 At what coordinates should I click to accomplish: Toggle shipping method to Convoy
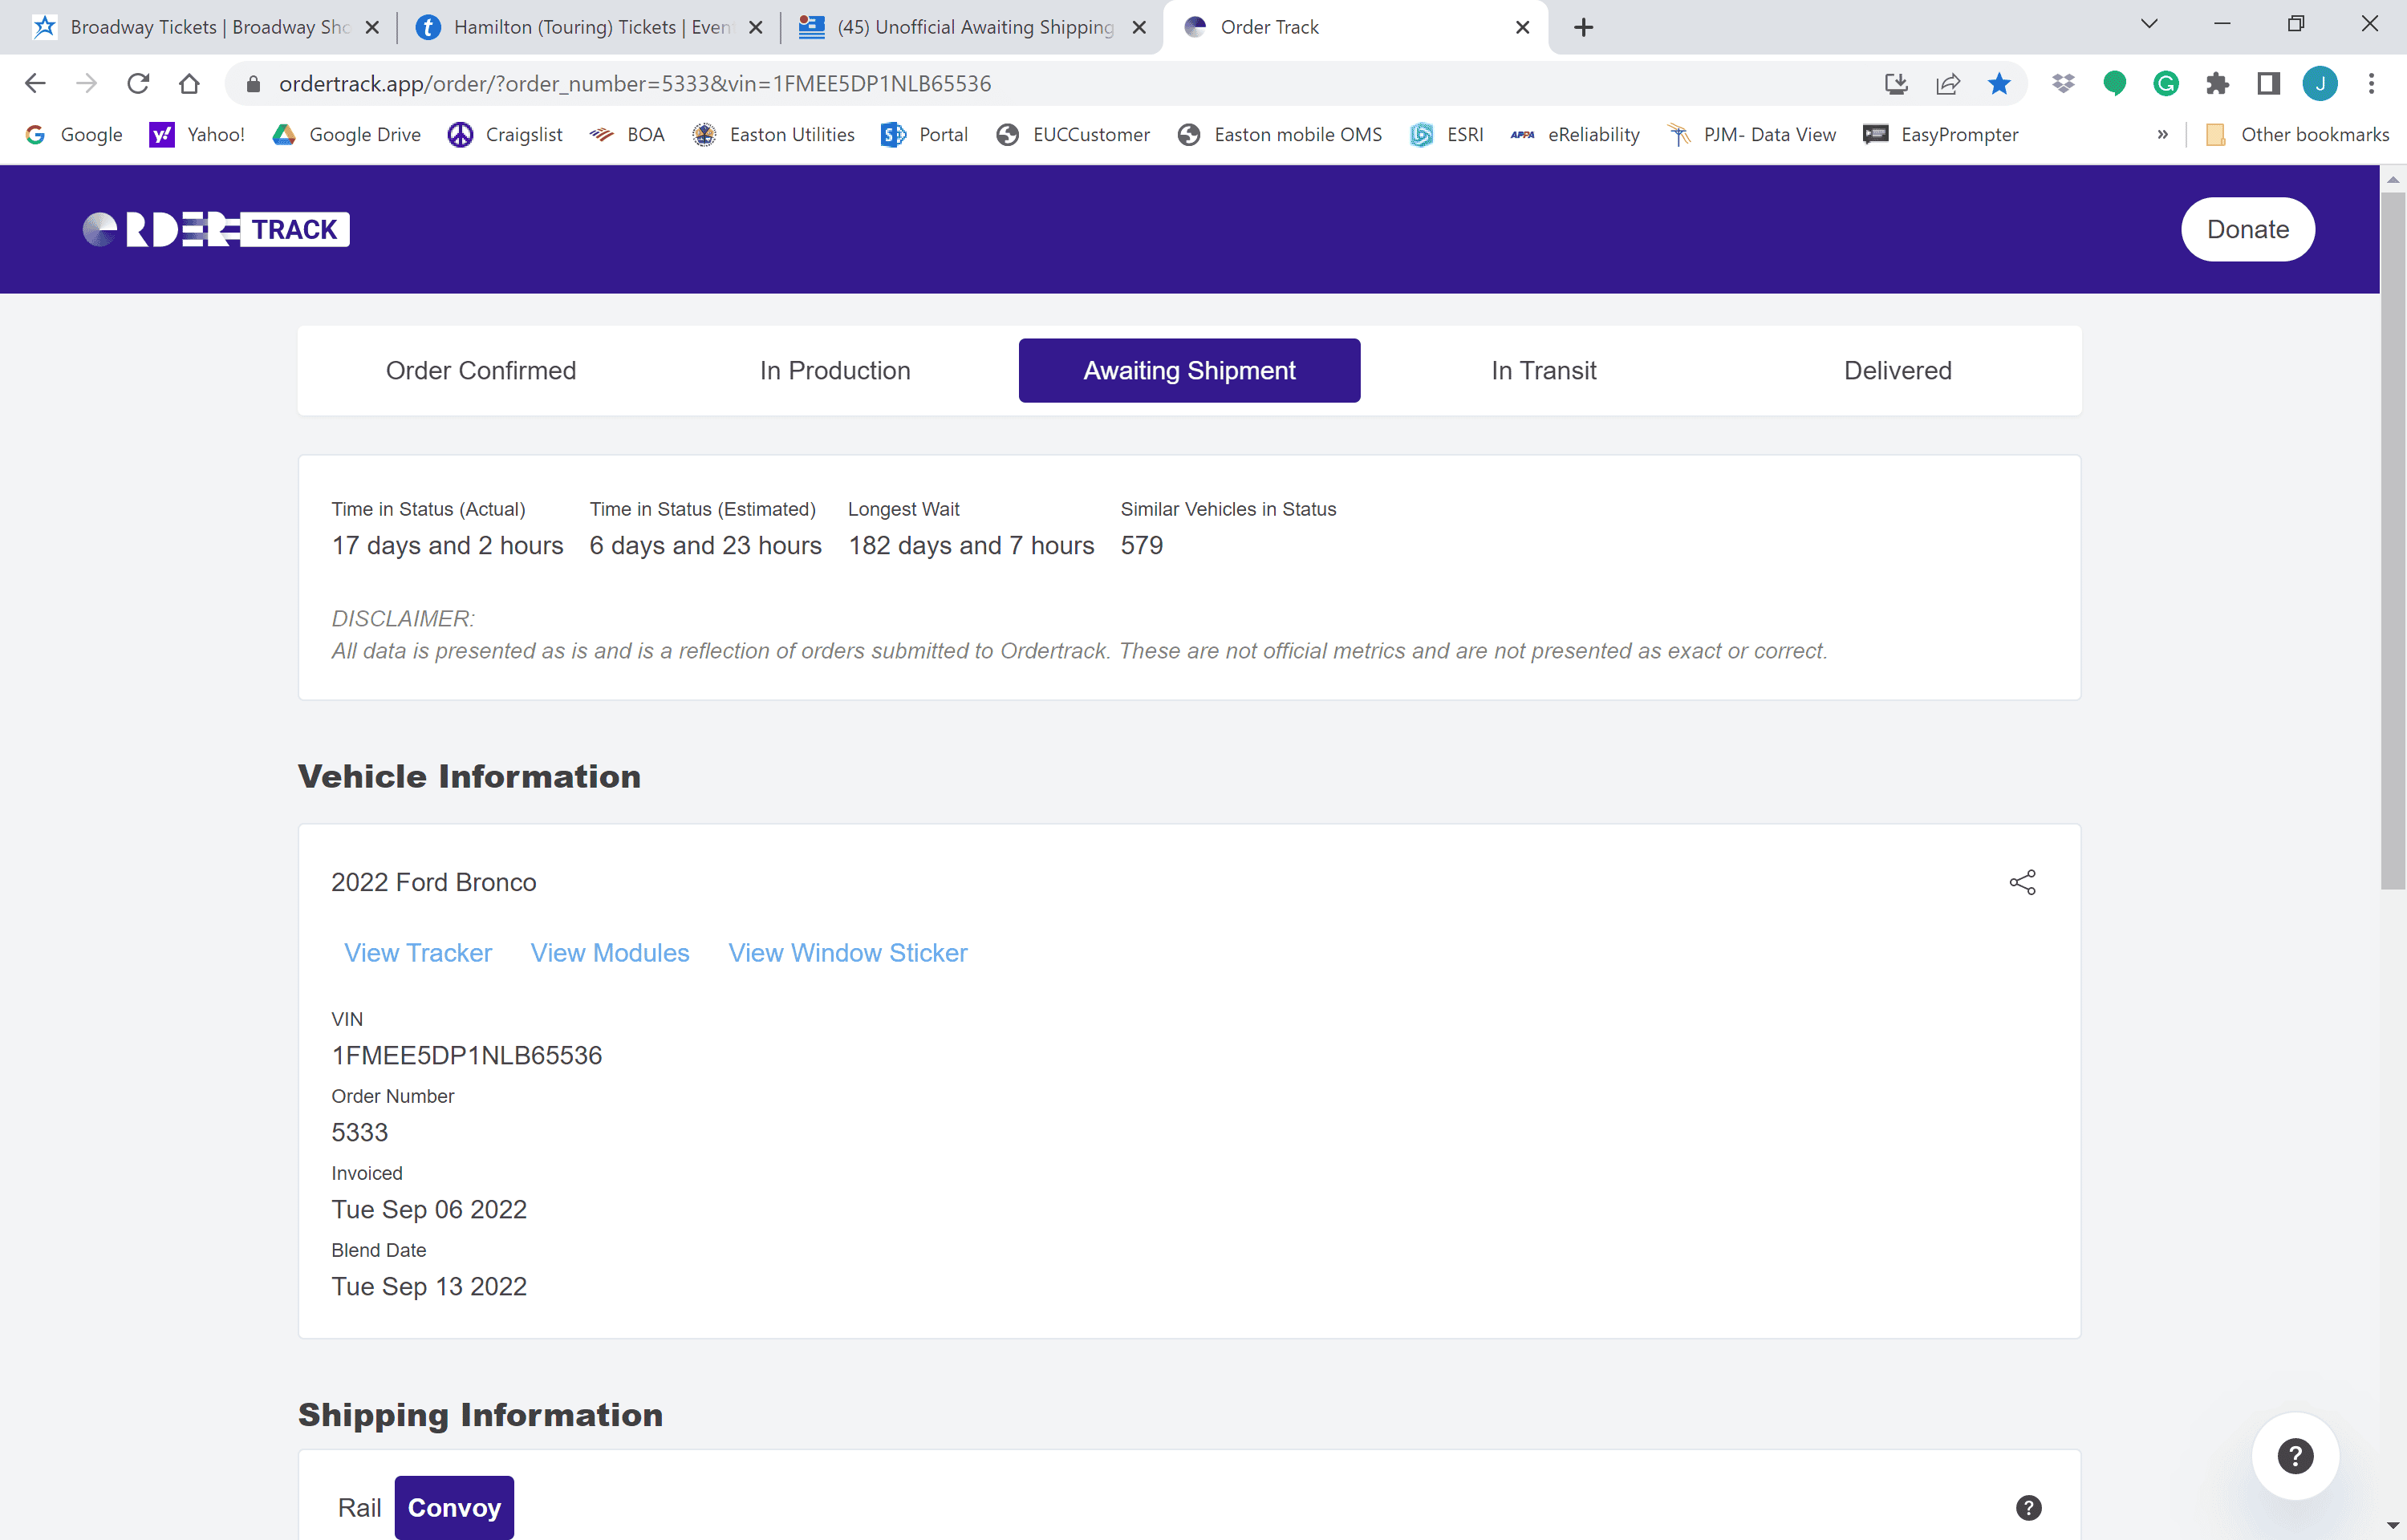pos(454,1507)
